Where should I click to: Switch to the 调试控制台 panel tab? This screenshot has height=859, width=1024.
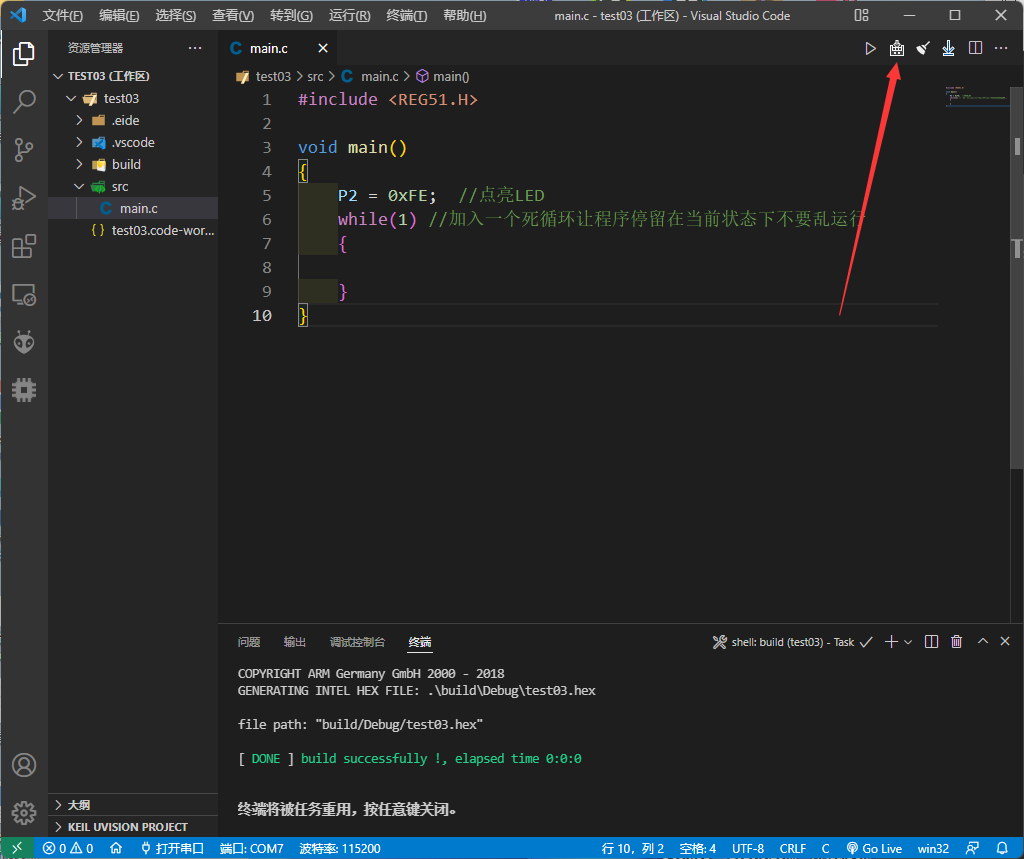(x=357, y=642)
